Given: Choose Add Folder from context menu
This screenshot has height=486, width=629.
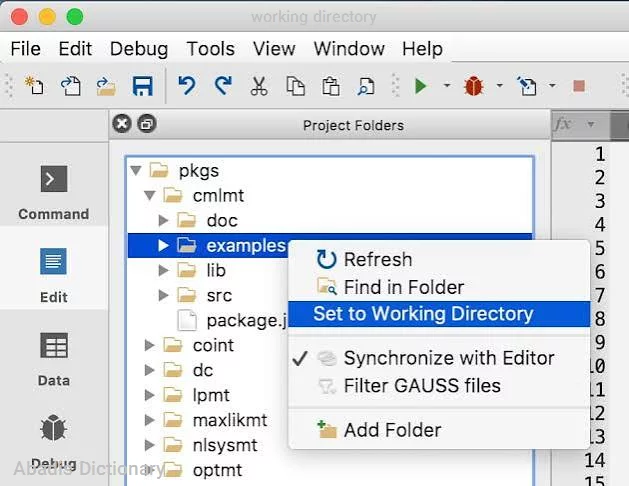Looking at the screenshot, I should point(439,430).
